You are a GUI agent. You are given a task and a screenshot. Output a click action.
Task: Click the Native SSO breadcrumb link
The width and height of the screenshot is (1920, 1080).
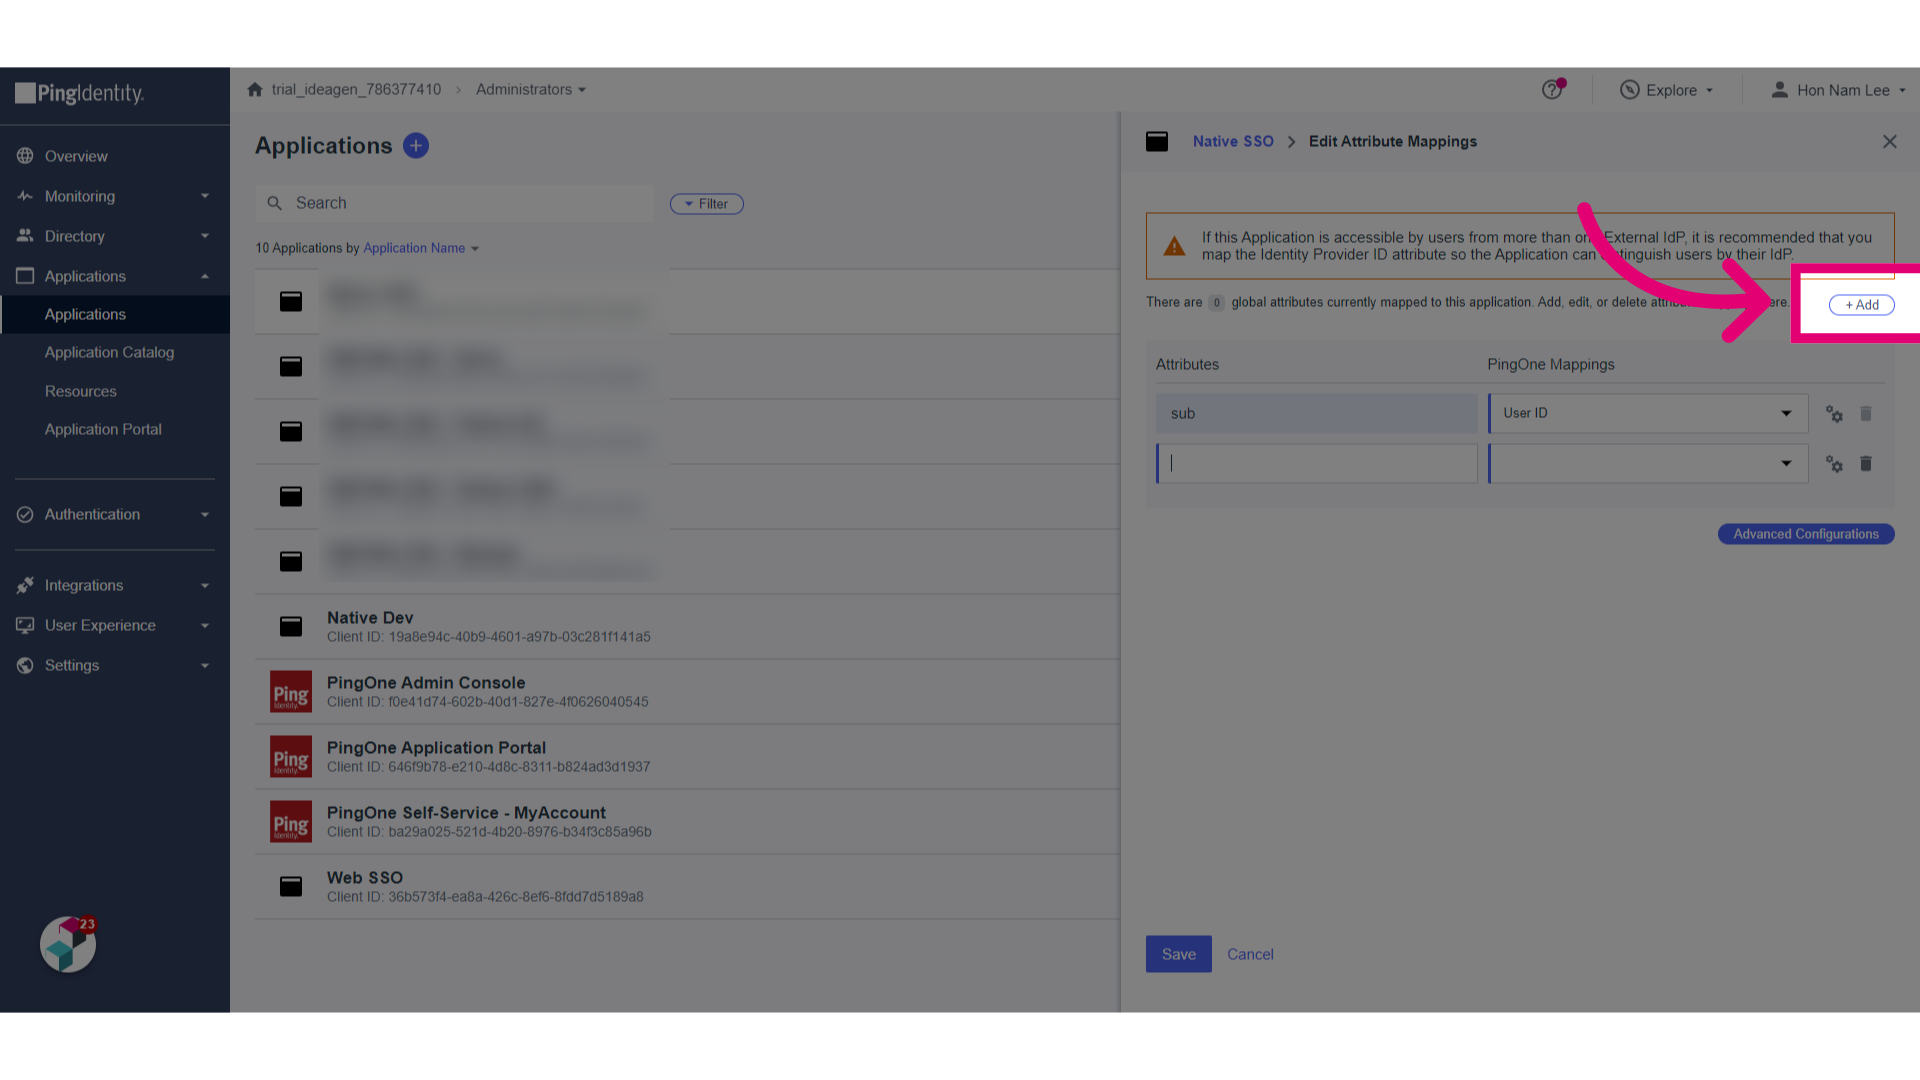1233,141
